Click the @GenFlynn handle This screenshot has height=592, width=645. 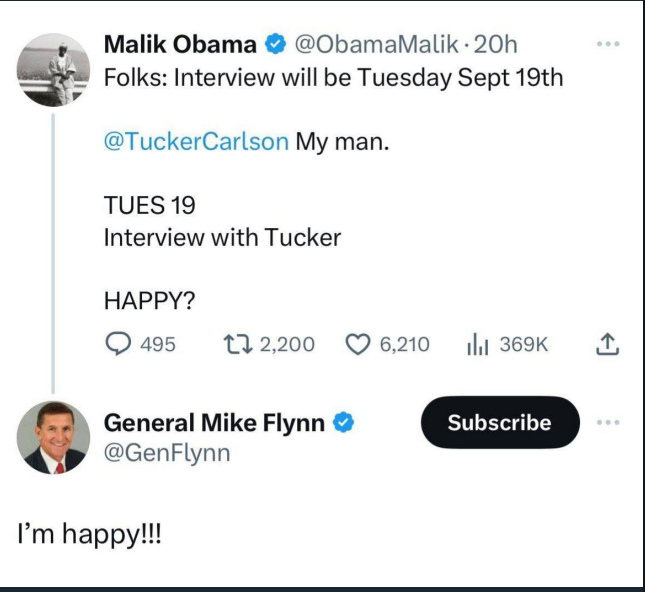(167, 453)
